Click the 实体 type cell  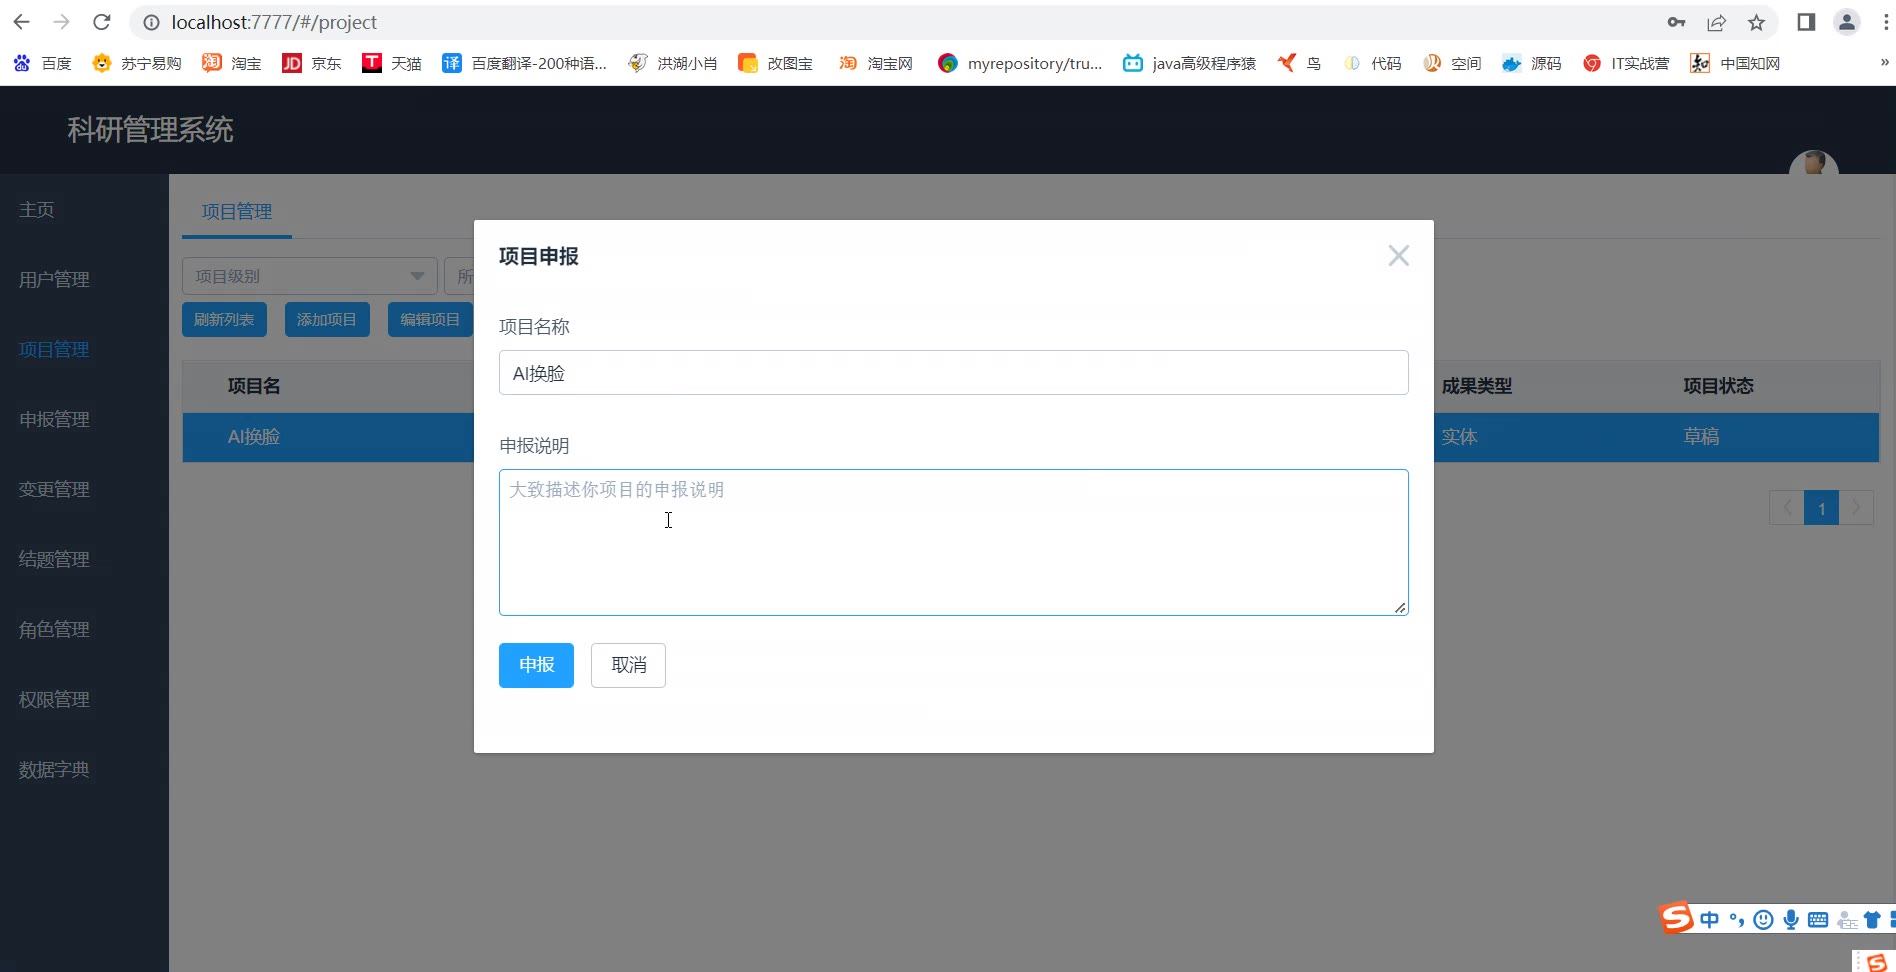(1459, 437)
